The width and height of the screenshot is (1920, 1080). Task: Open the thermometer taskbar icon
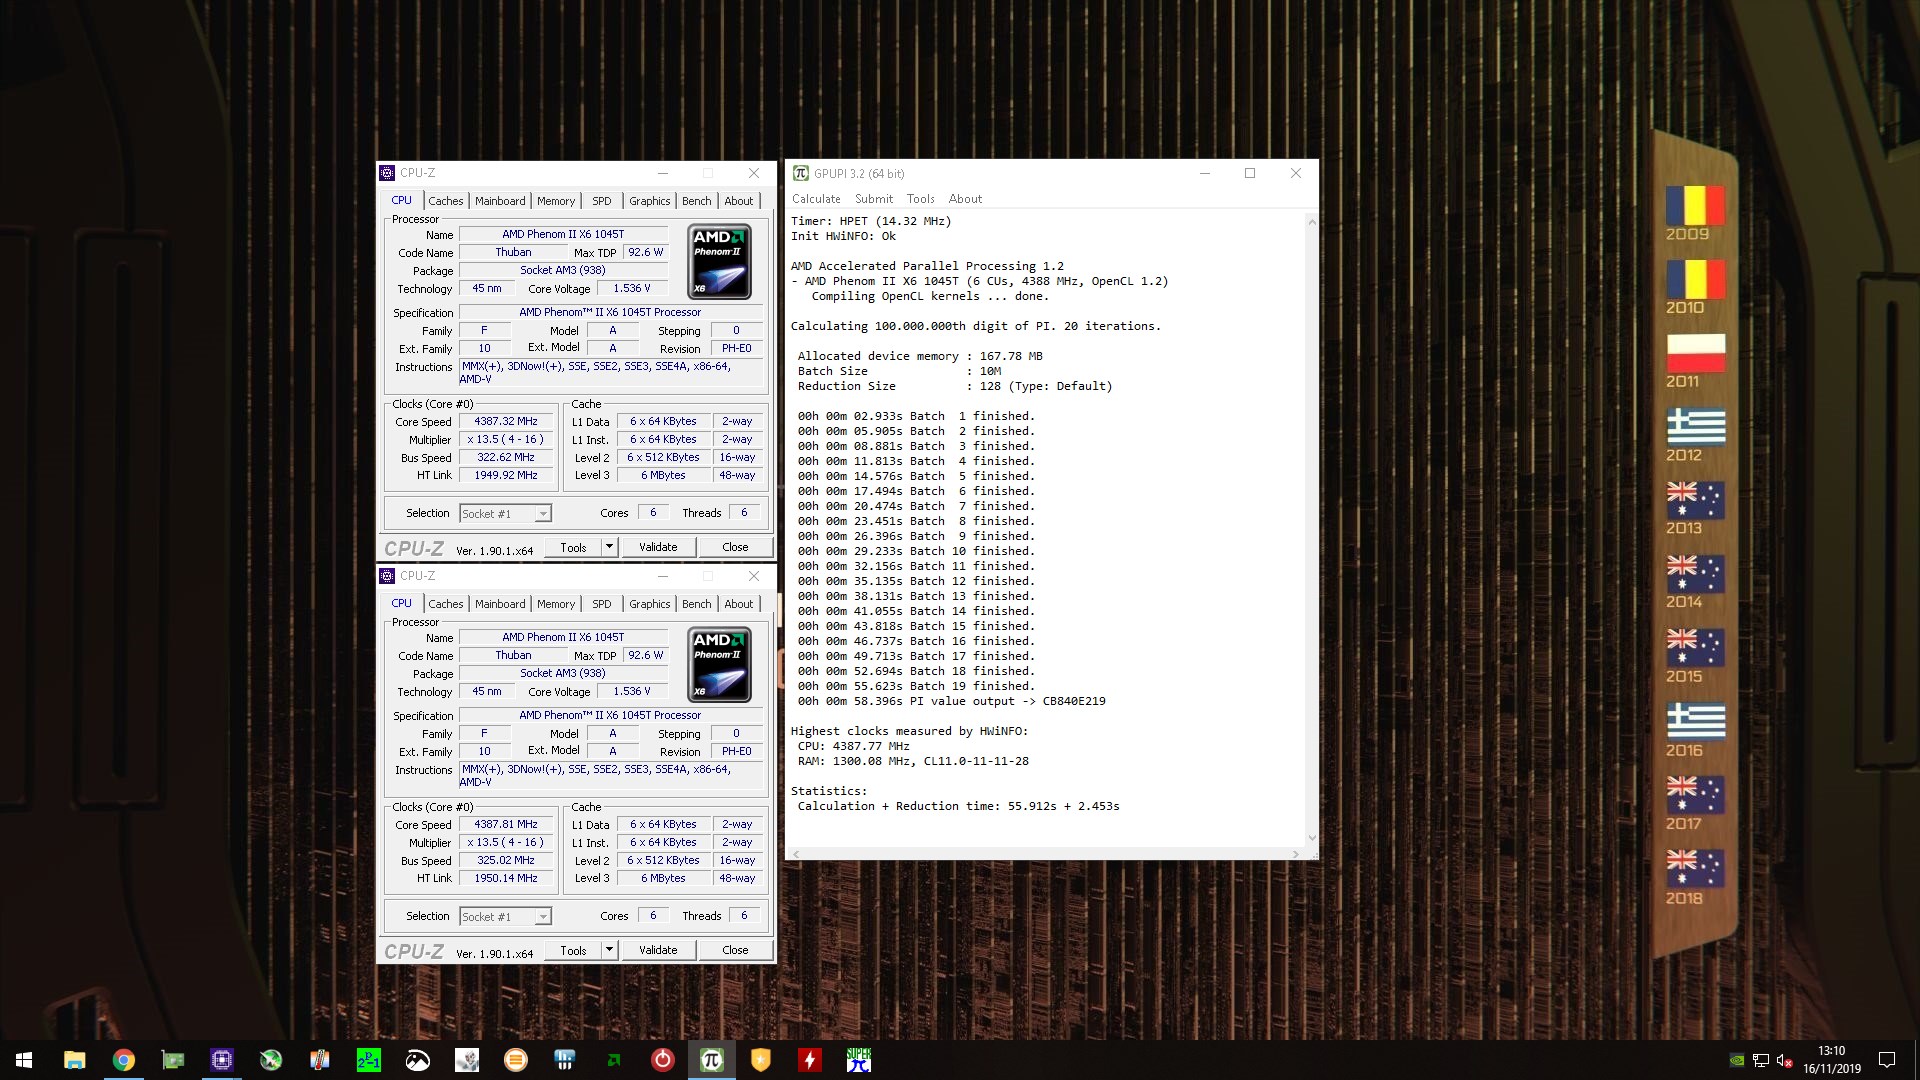[320, 1060]
